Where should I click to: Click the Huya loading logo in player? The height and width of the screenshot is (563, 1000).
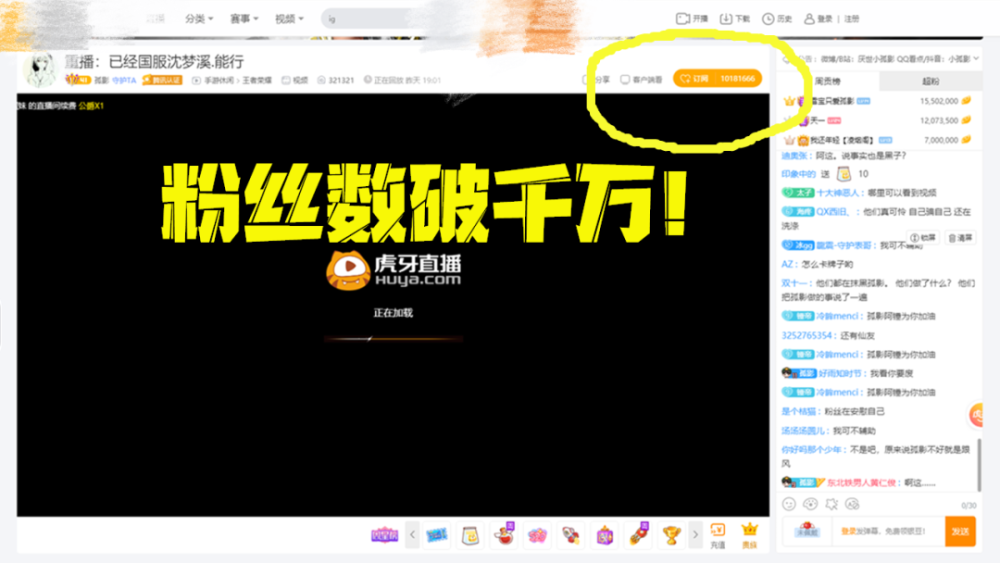pyautogui.click(x=393, y=270)
